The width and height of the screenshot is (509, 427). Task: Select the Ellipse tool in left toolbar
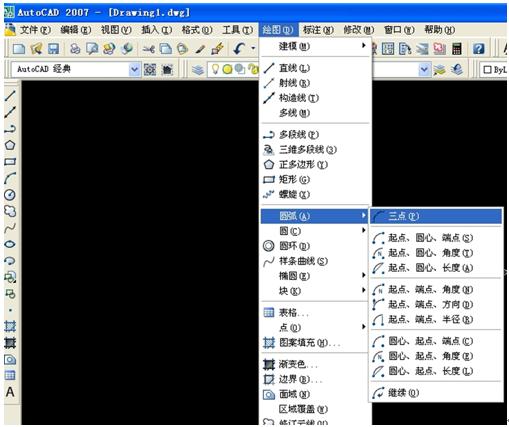(x=10, y=244)
